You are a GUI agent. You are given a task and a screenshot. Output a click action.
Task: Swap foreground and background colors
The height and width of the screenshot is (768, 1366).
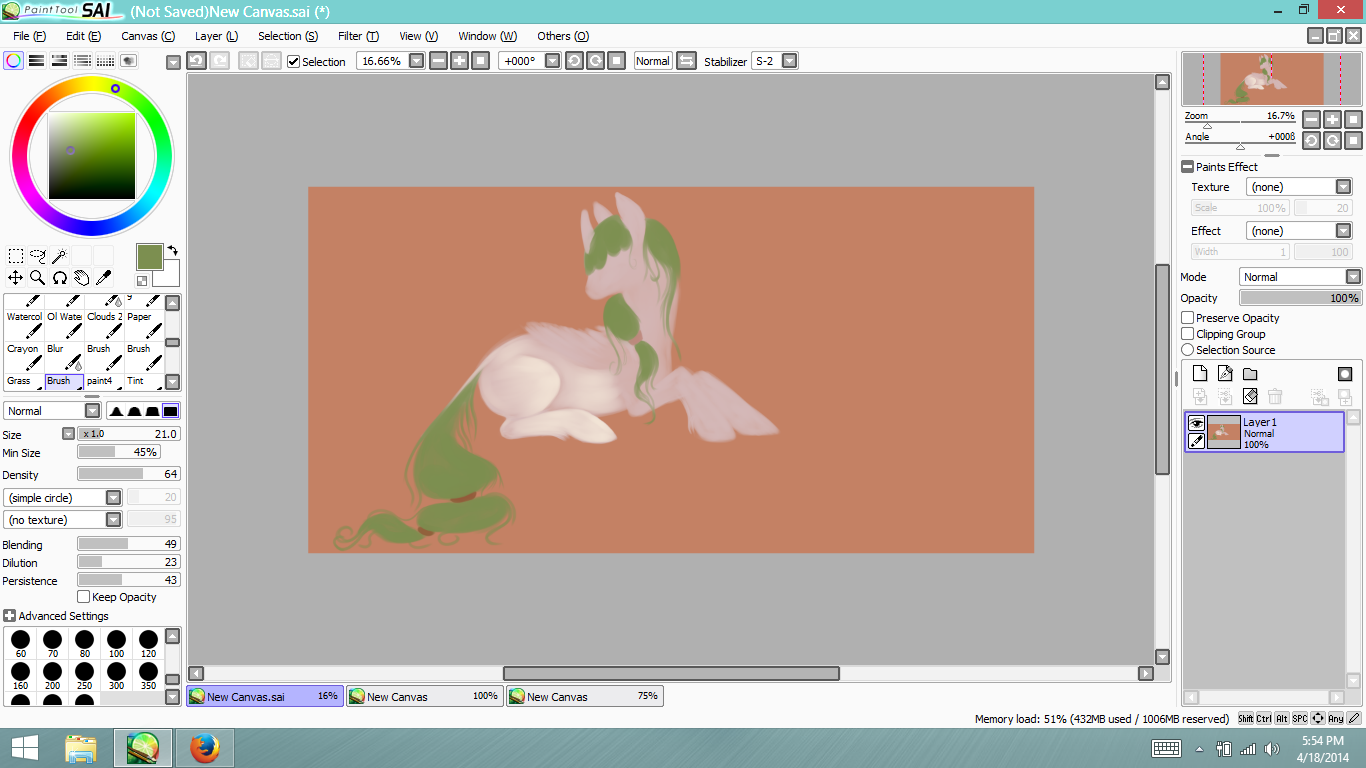click(172, 250)
